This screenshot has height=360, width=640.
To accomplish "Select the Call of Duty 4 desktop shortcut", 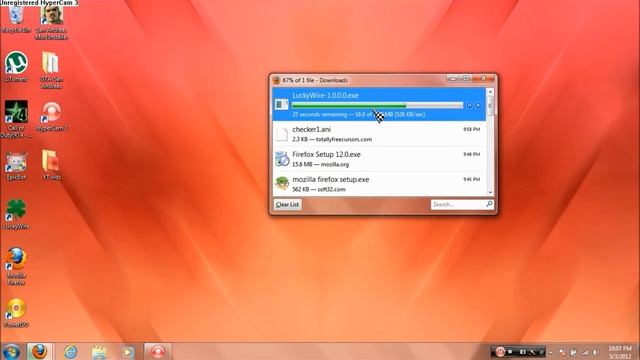I will coord(16,119).
